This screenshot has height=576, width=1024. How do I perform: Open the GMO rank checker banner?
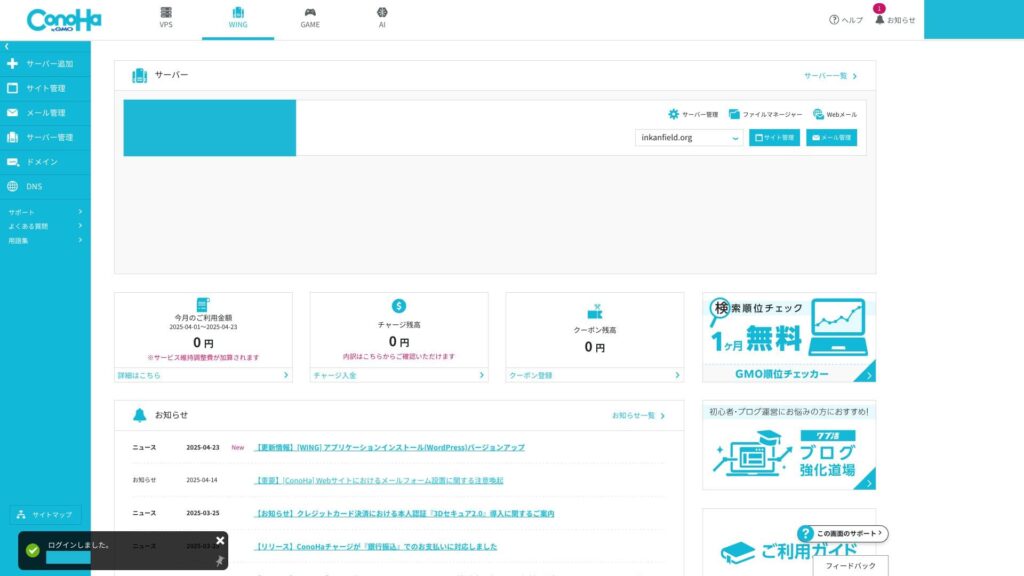[x=788, y=337]
